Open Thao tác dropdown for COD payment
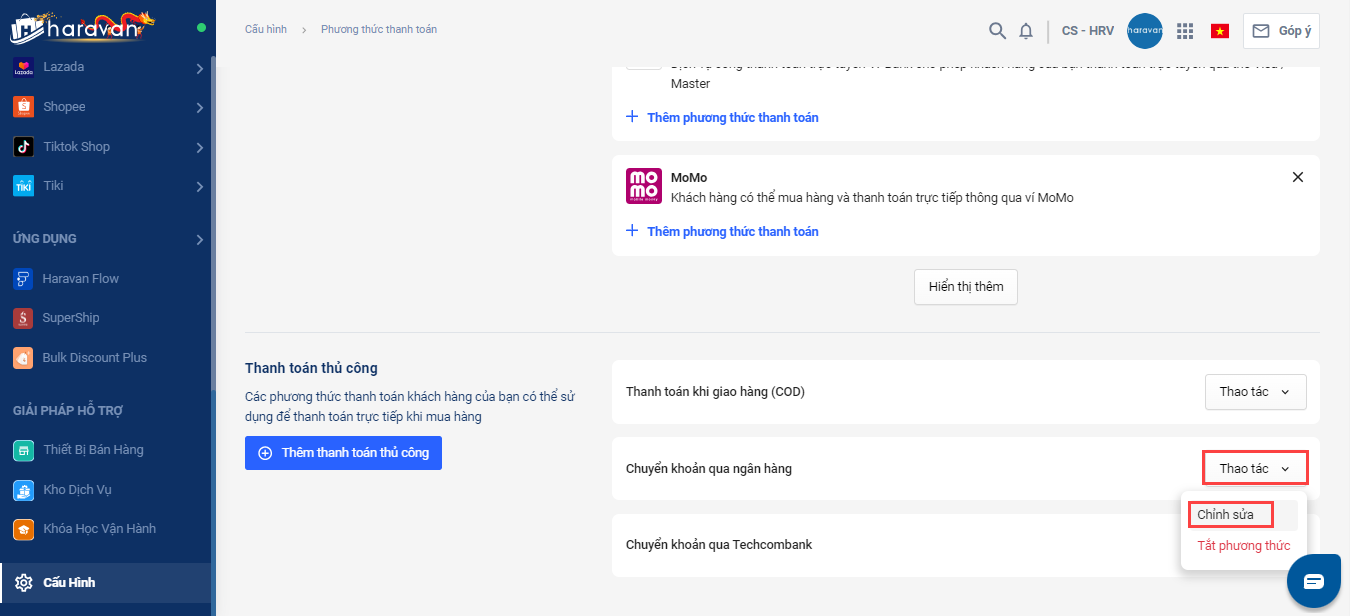1350x616 pixels. click(1255, 392)
